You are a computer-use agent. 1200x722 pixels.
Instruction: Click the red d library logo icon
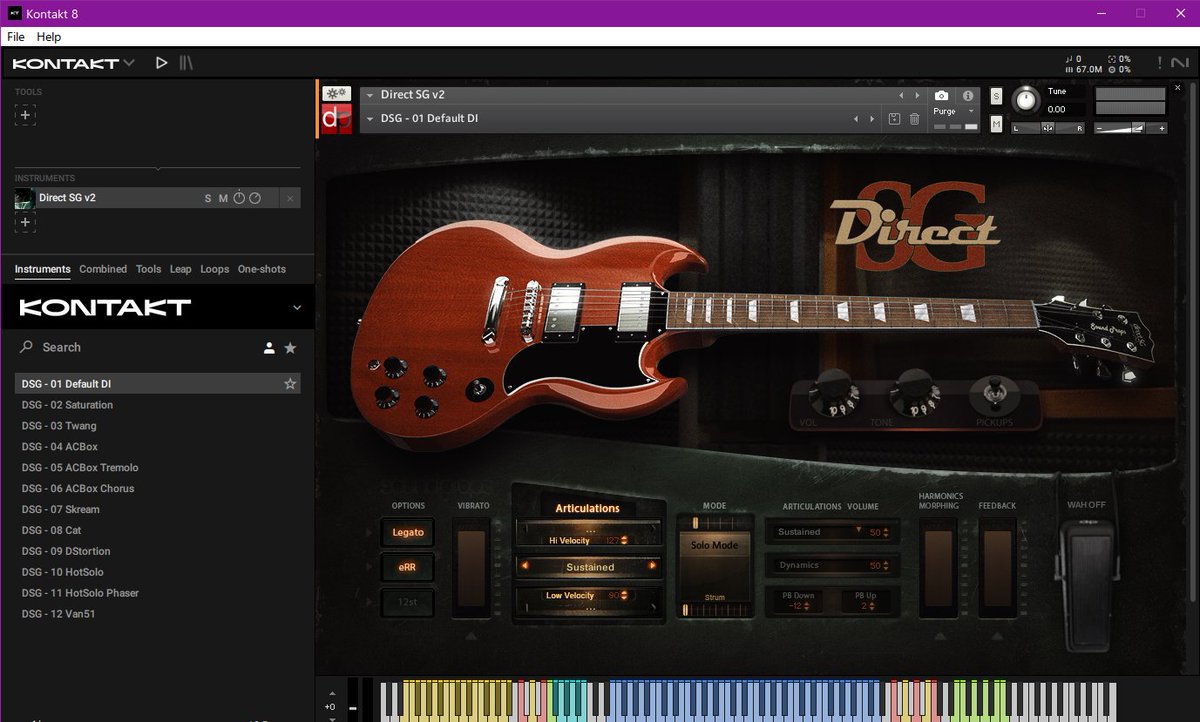[x=337, y=119]
